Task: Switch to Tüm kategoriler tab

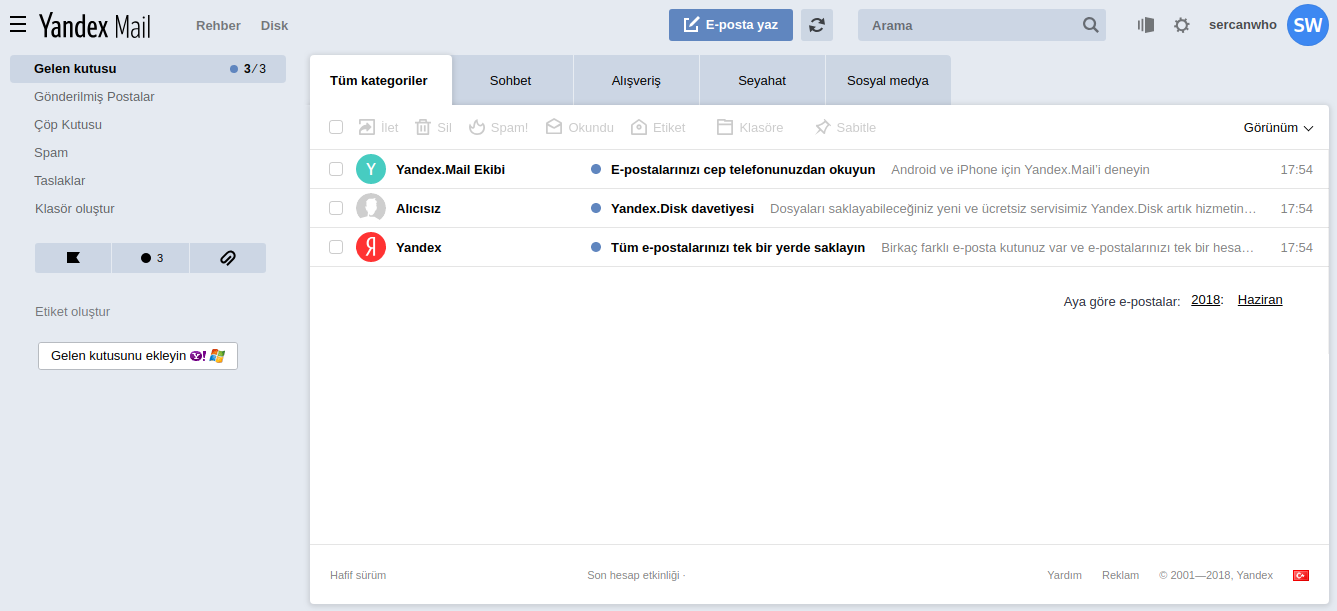Action: click(x=379, y=80)
